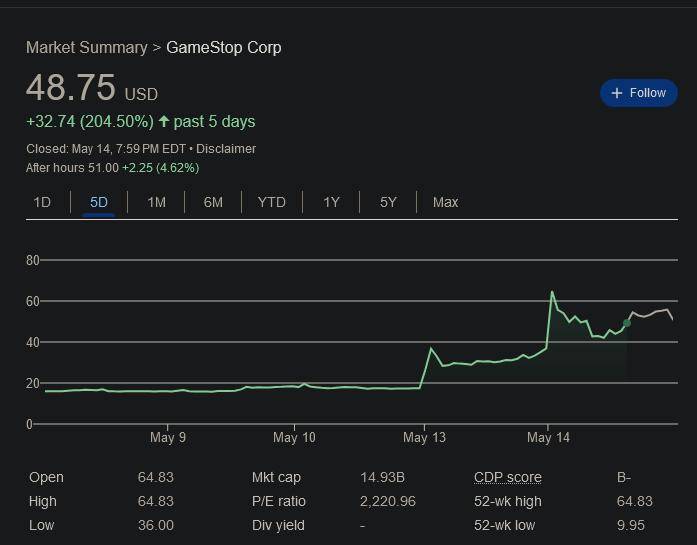The height and width of the screenshot is (545, 697).
Task: Show the YTD chart range
Action: point(272,202)
